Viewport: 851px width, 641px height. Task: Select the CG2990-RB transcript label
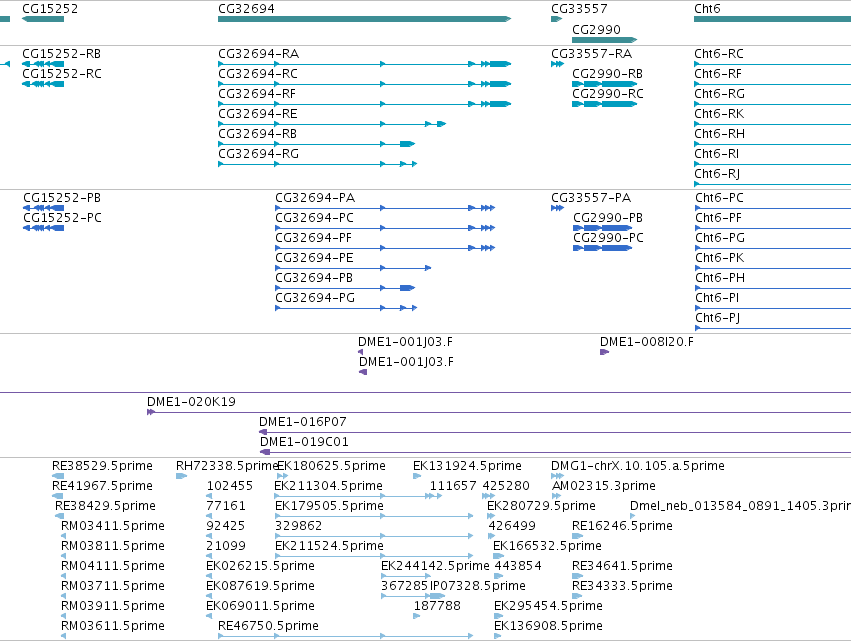[608, 74]
